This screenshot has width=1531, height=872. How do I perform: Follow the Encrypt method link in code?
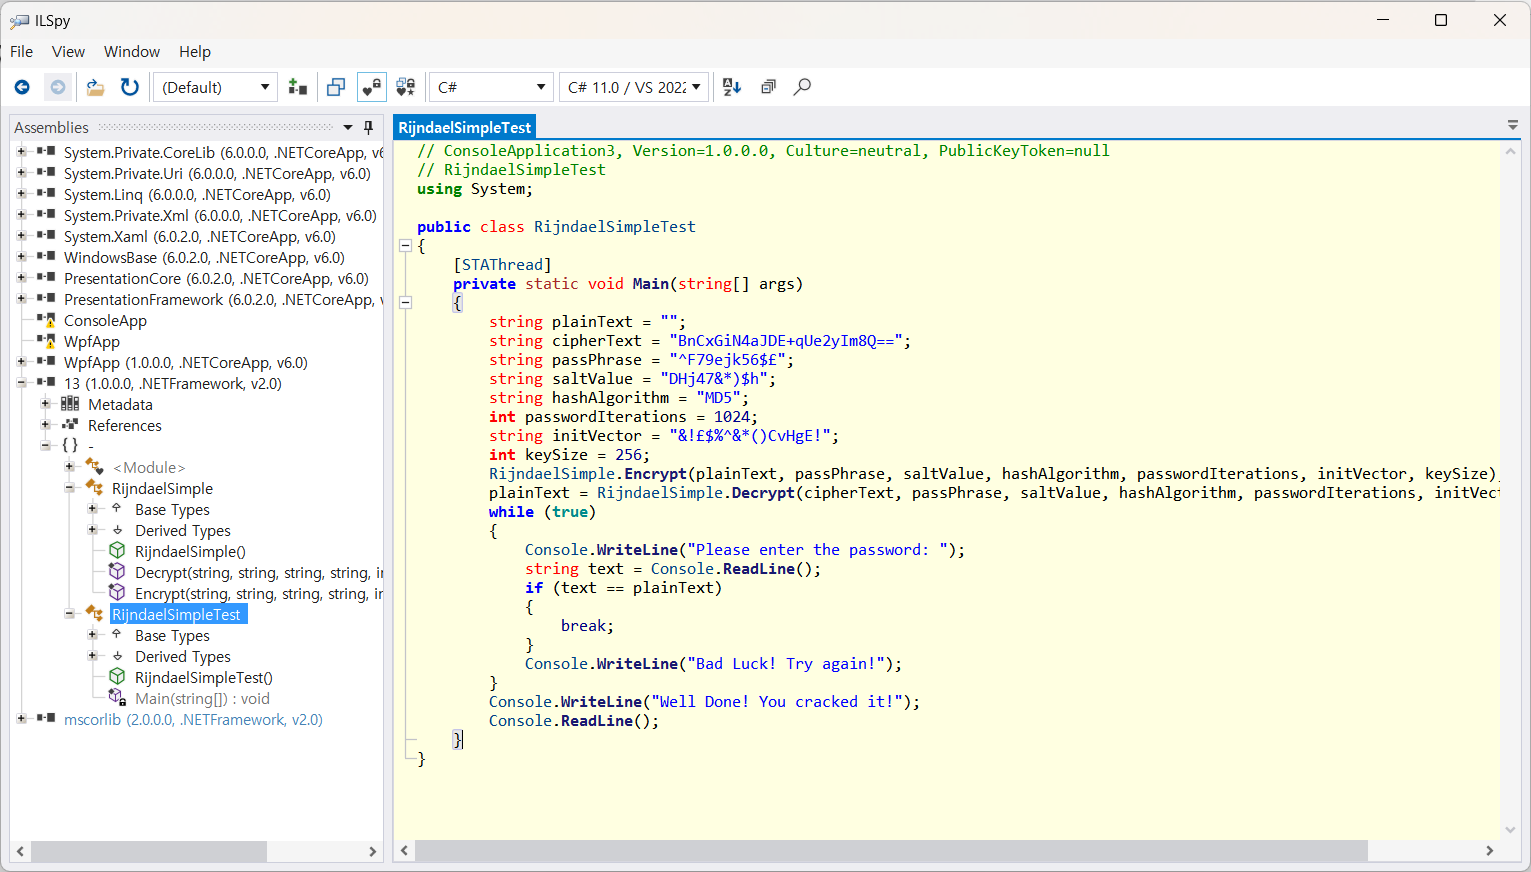656,474
